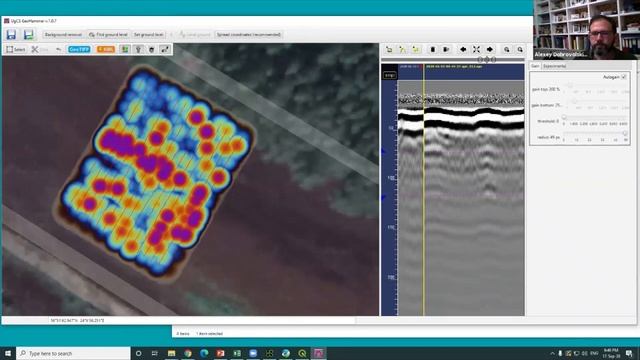
Task: Open the notification center icon
Action: tap(629, 353)
